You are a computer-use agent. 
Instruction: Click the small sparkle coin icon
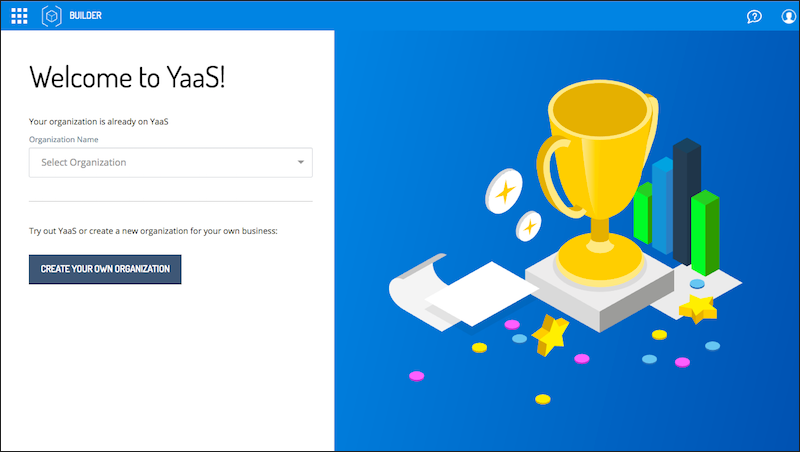coord(529,226)
